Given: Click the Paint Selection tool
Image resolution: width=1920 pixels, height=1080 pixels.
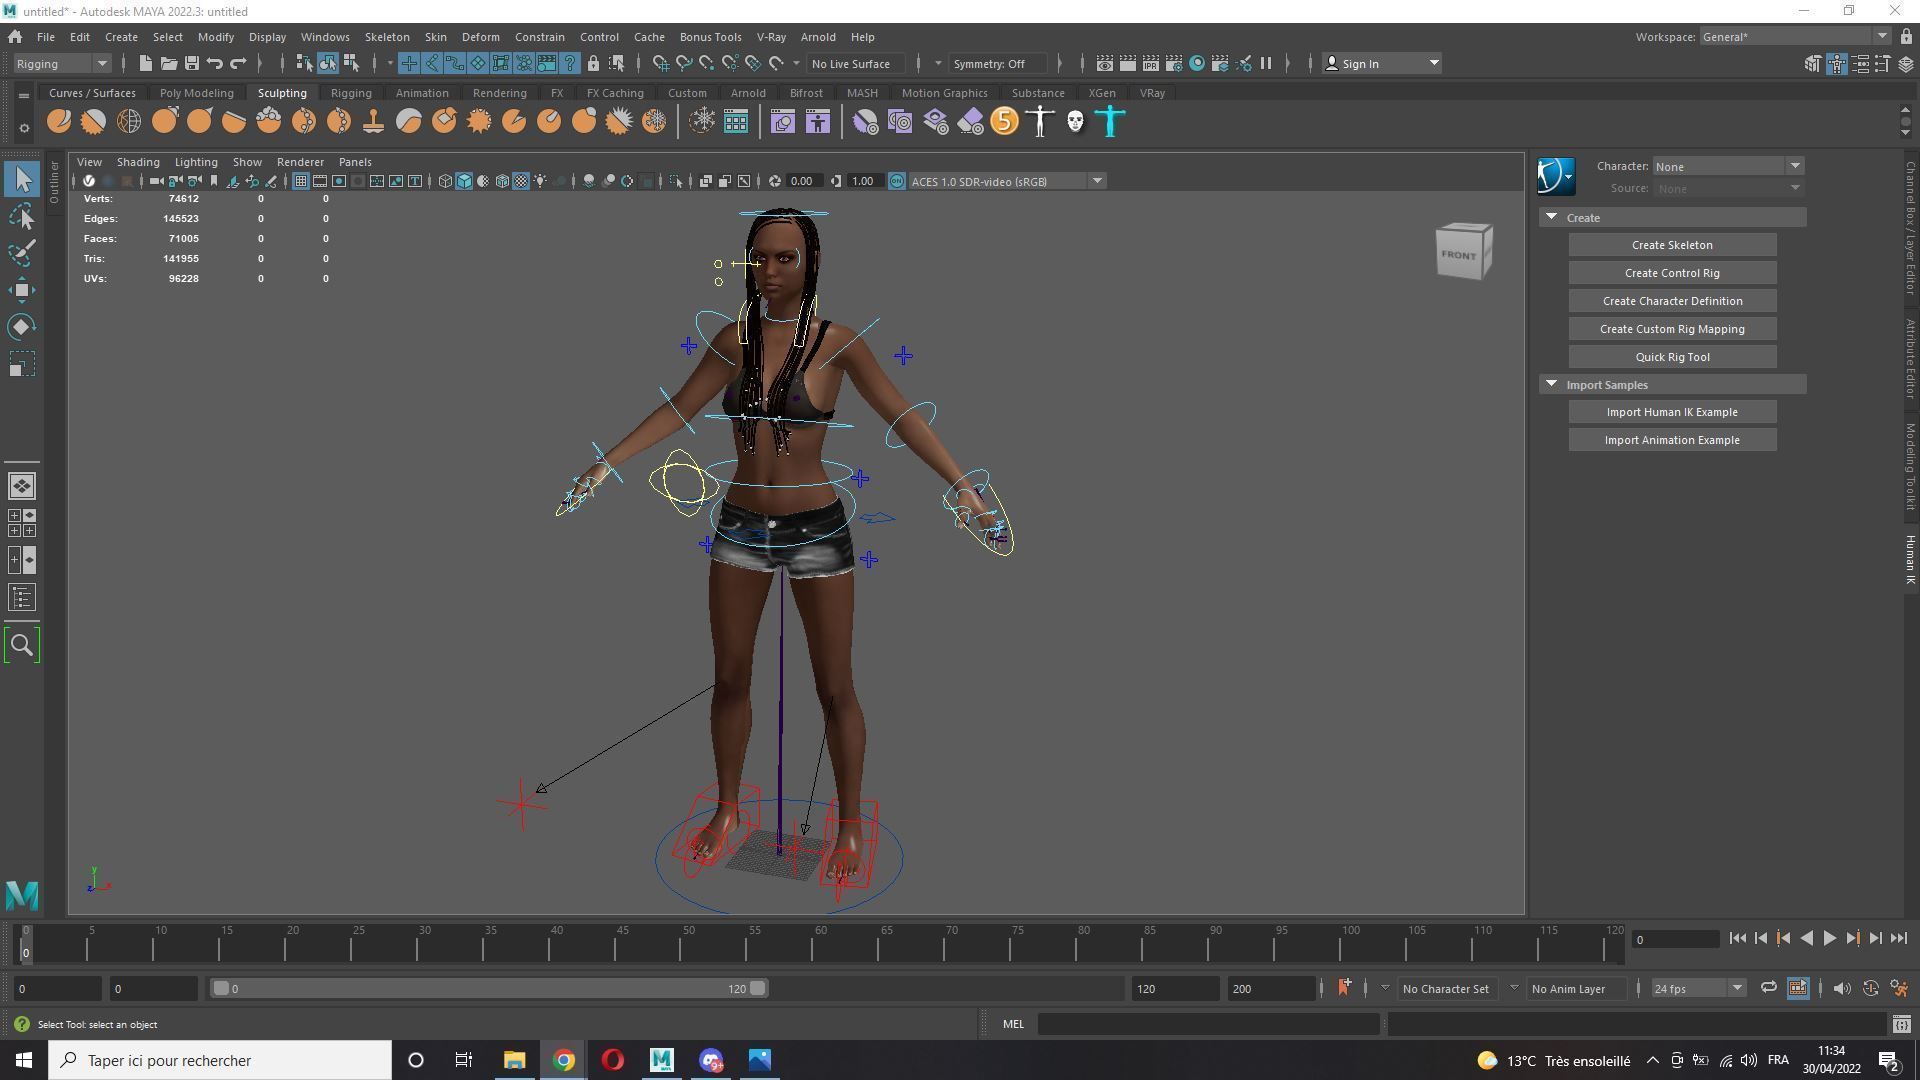Looking at the screenshot, I should [22, 253].
